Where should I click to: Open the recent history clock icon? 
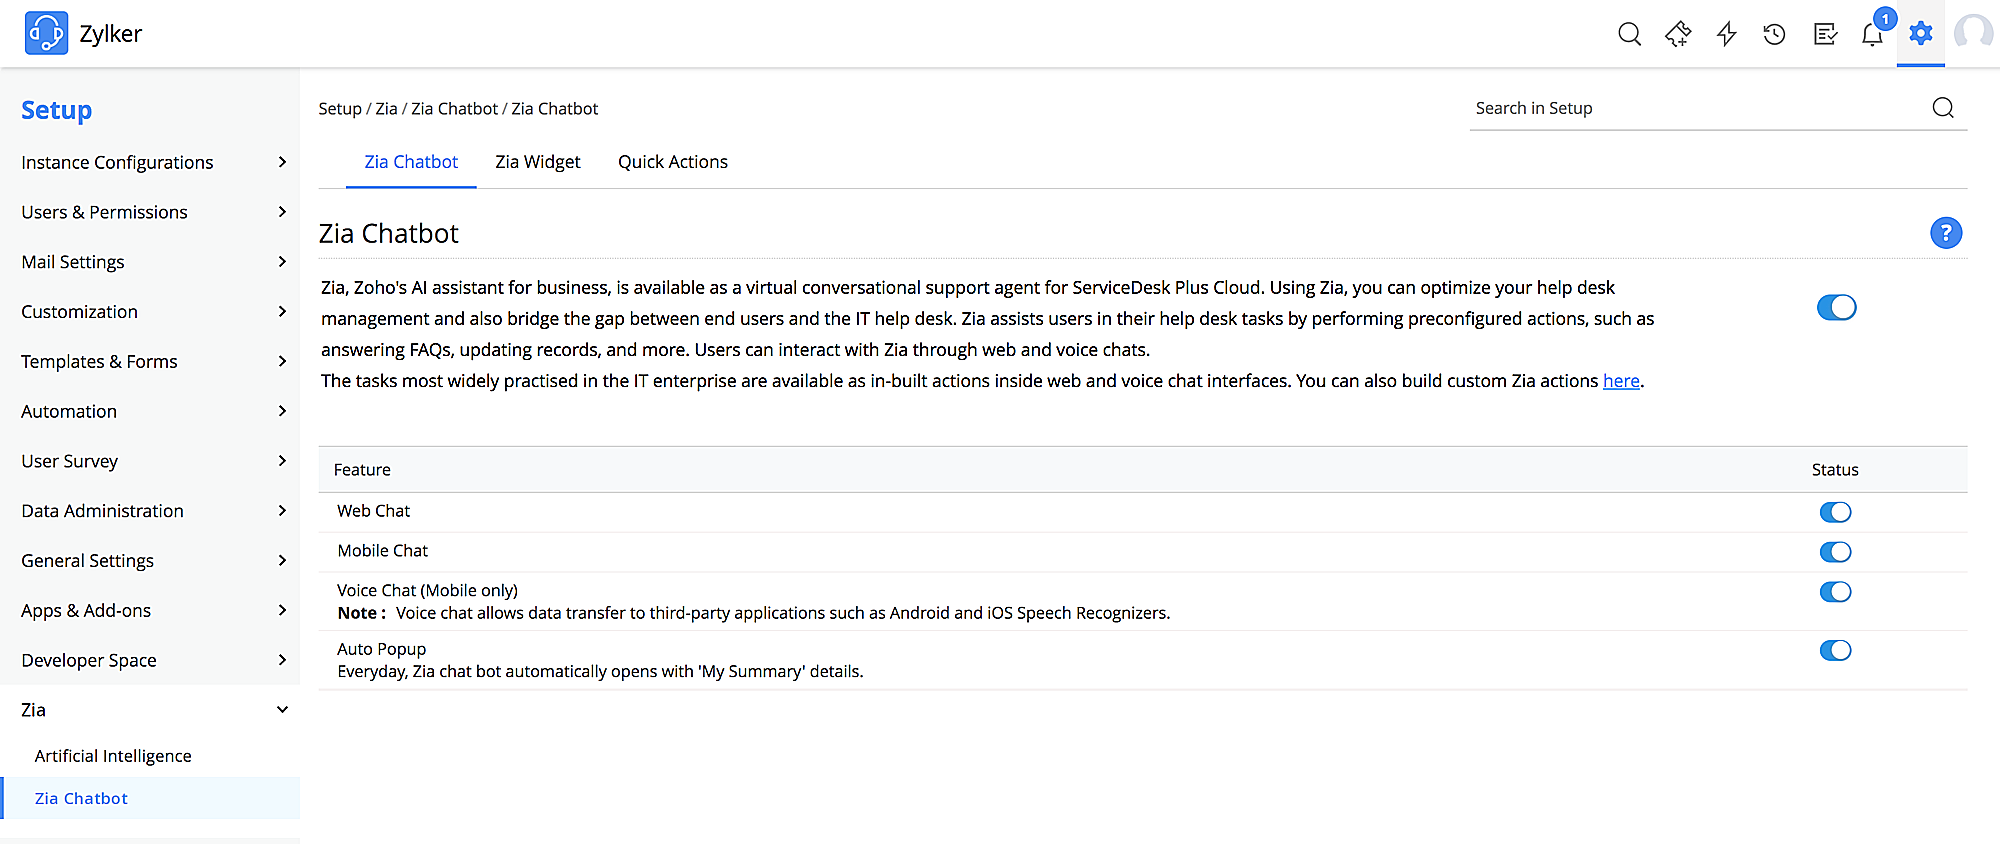(1775, 34)
